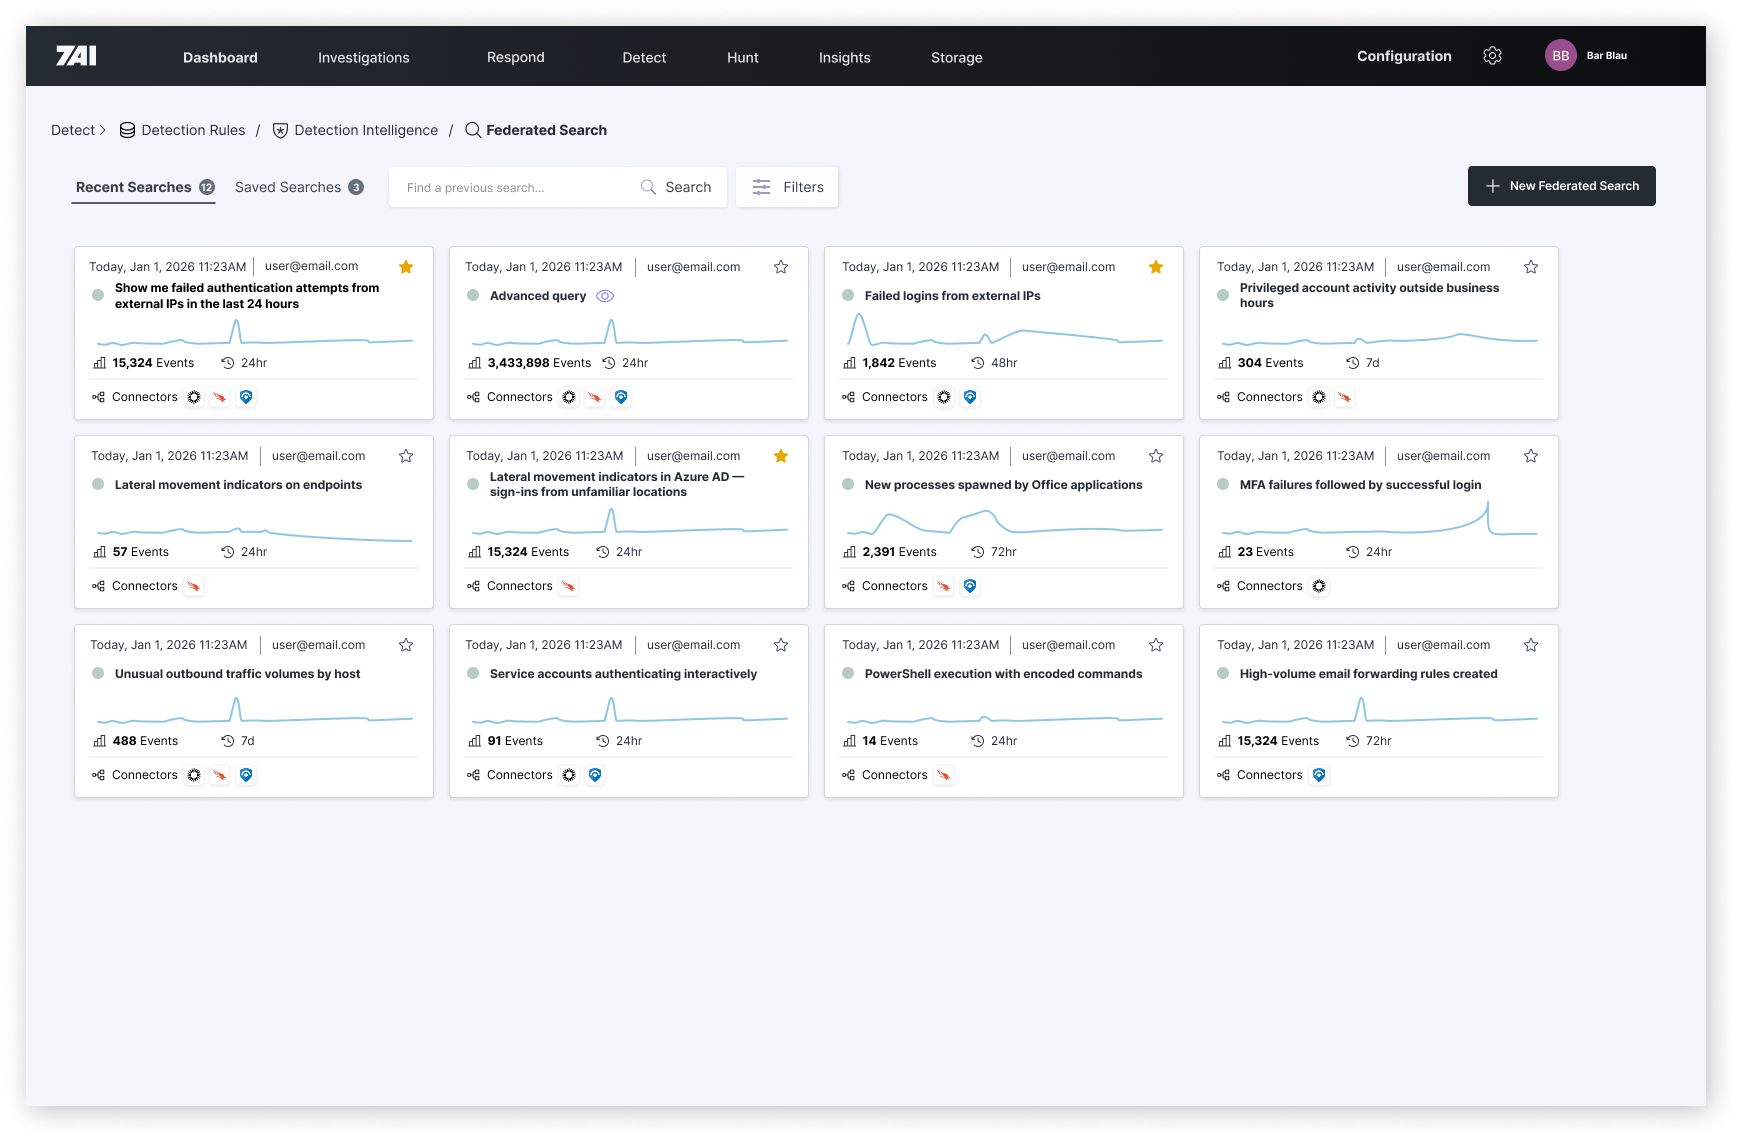This screenshot has width=1740, height=1140.
Task: Open Configuration in the top bar
Action: (1404, 56)
